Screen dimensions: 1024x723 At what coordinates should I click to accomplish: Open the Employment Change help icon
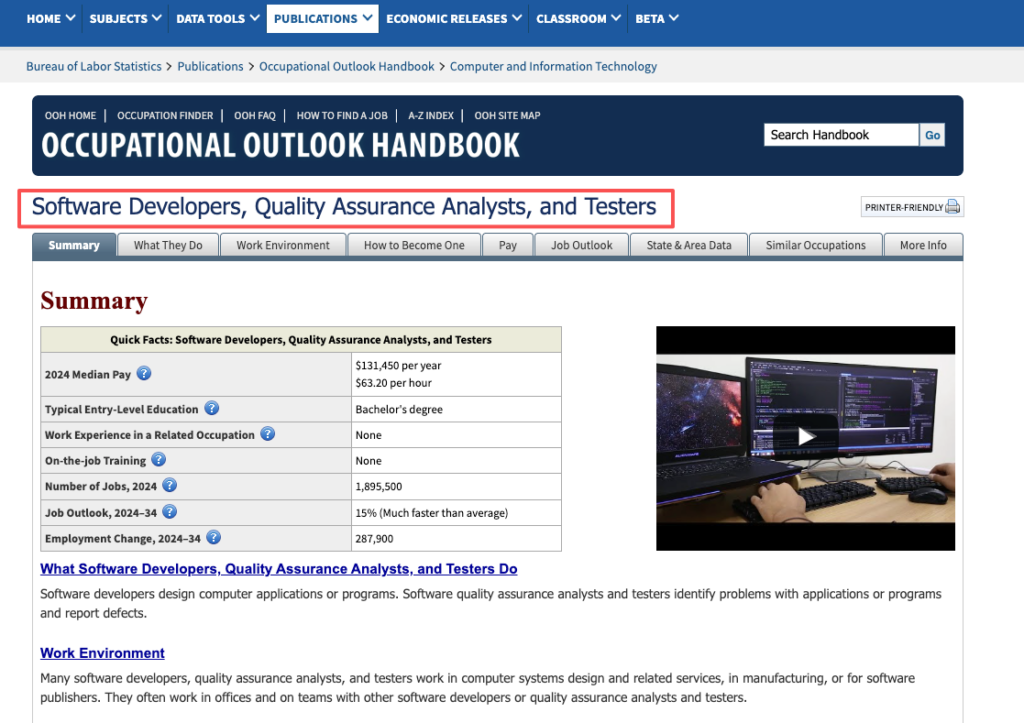(213, 537)
